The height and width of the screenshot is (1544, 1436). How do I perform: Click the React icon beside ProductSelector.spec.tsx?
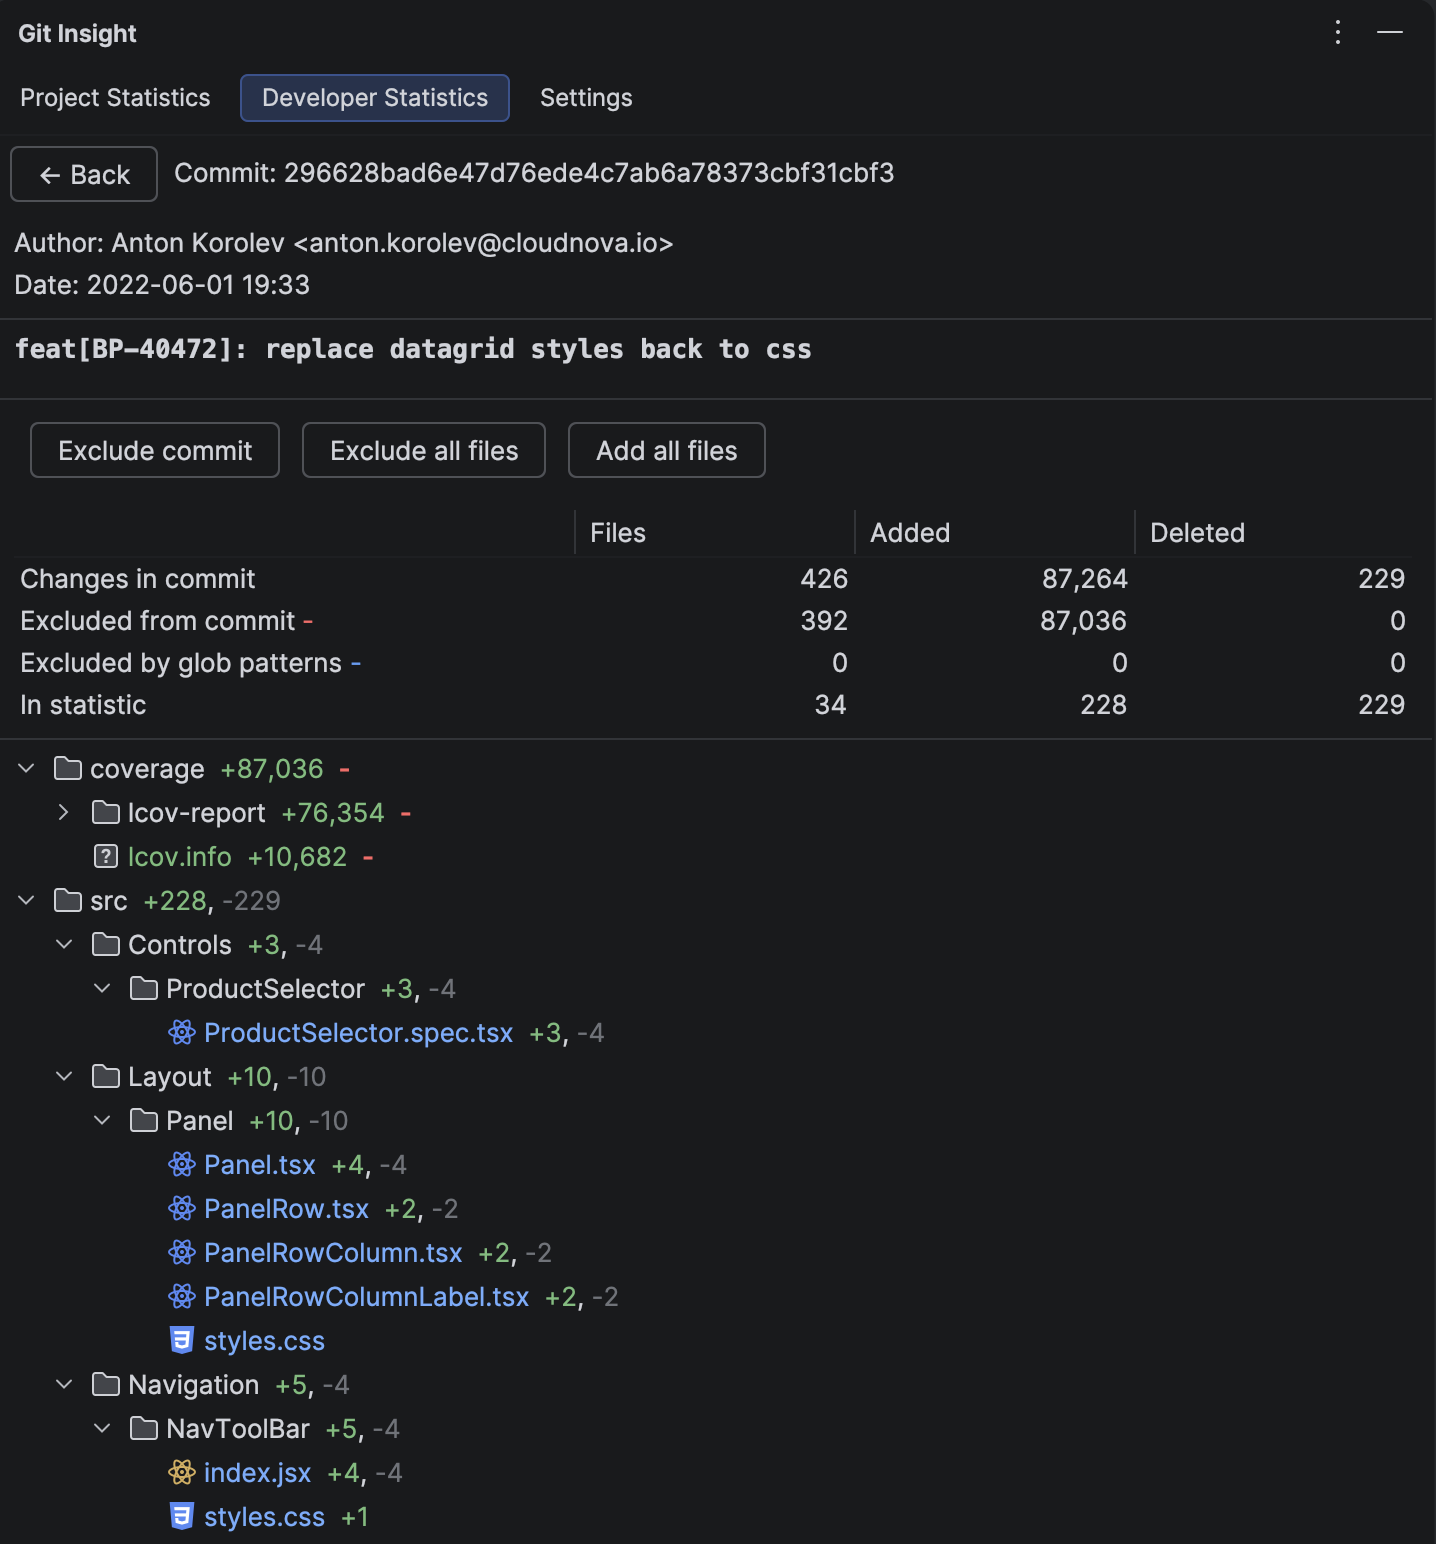182,1032
